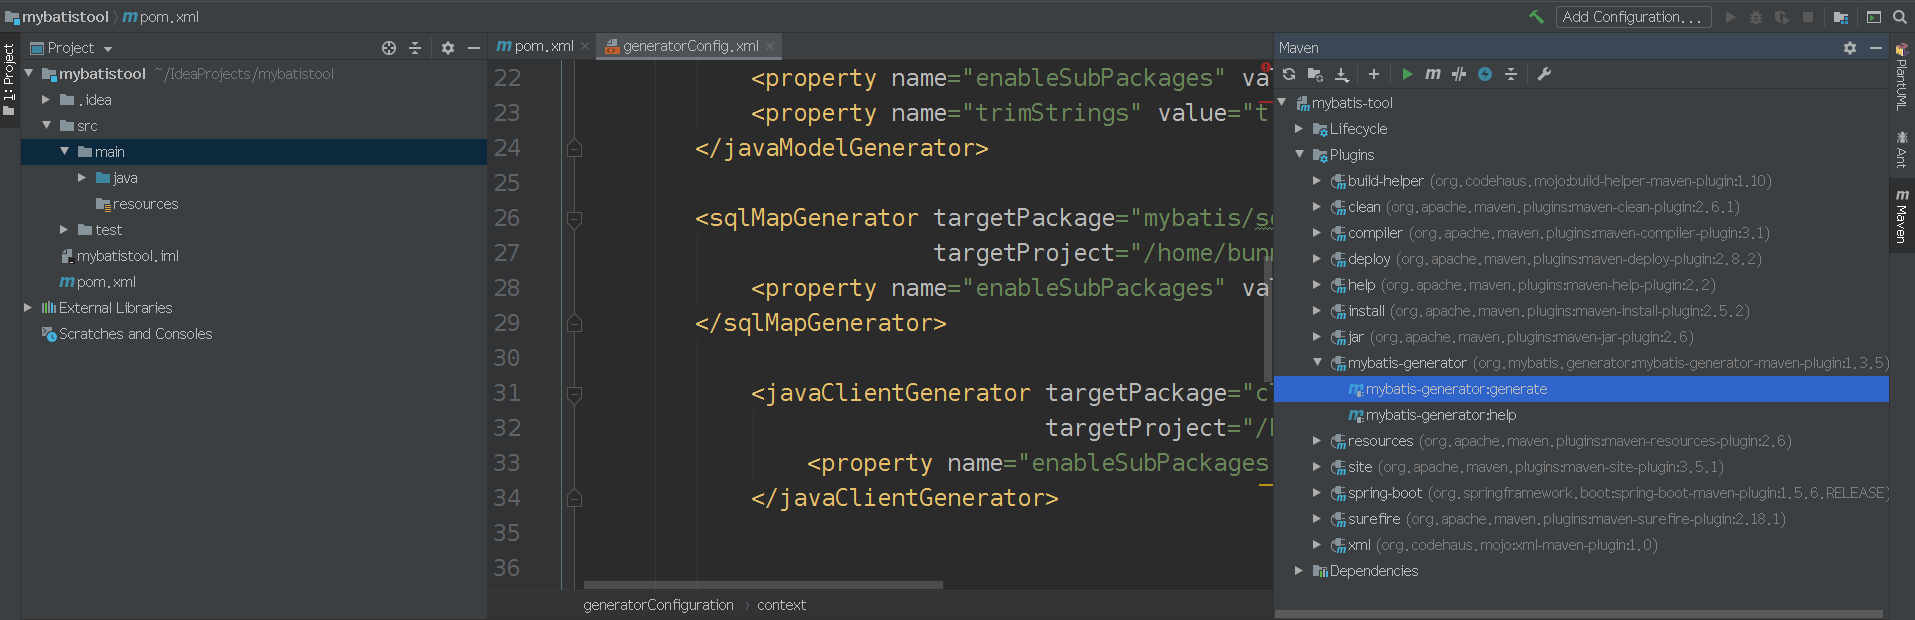Click generatorConfiguration breadcrumb
The image size is (1915, 620).
658,605
